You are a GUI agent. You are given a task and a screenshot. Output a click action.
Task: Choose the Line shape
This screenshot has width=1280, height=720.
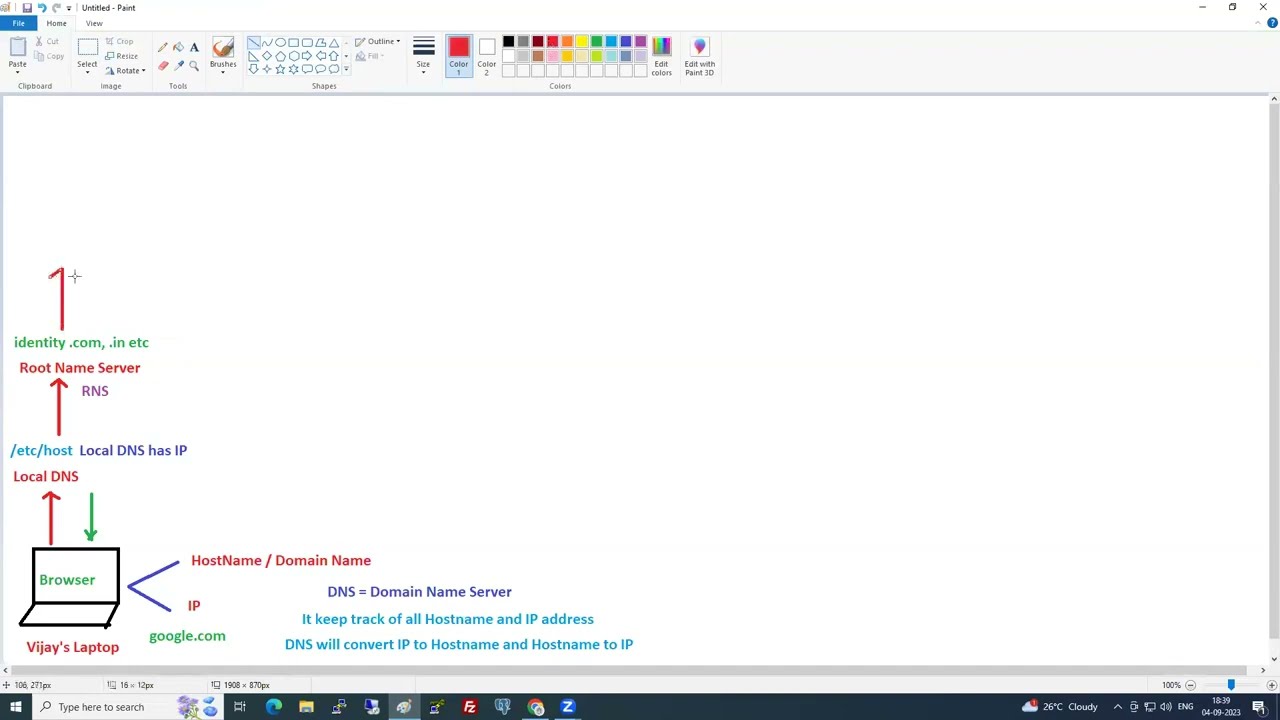click(254, 43)
